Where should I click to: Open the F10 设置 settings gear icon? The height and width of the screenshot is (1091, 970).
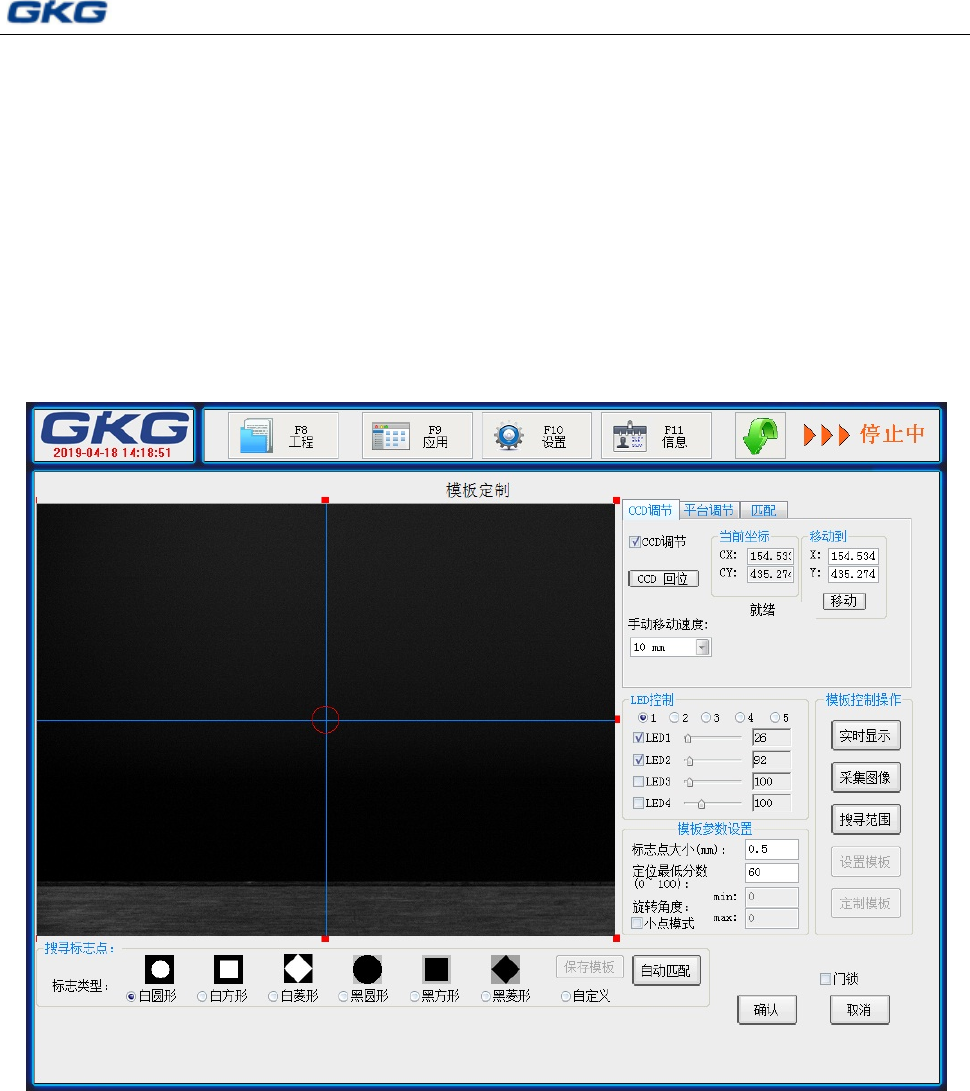coord(509,436)
